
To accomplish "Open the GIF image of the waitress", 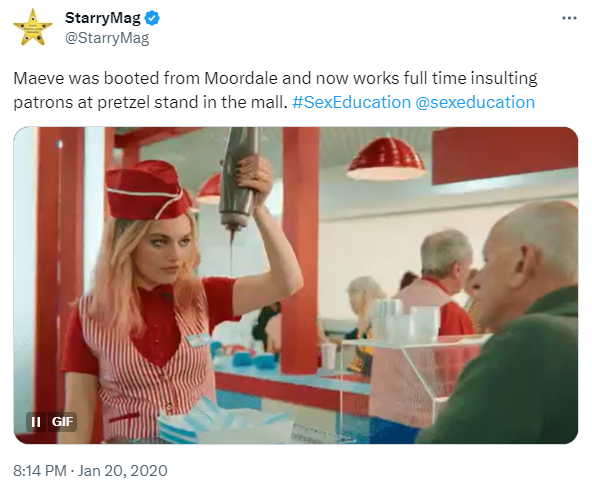I will [296, 285].
